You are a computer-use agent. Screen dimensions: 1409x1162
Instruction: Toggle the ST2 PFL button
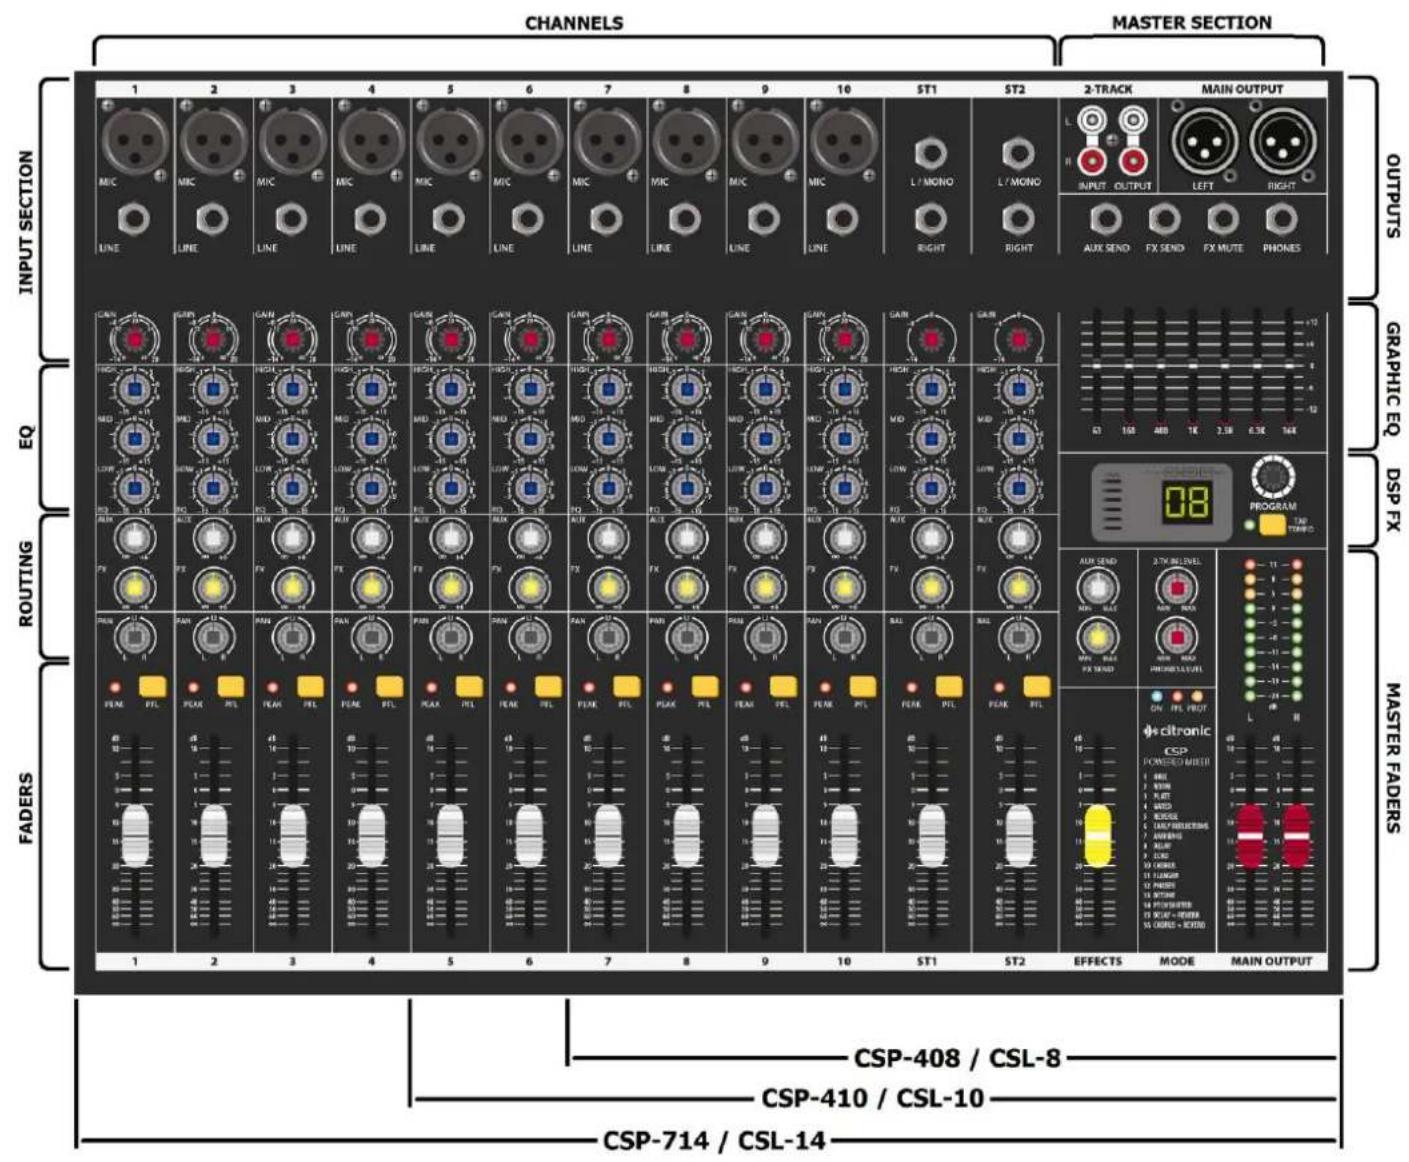point(1037,686)
